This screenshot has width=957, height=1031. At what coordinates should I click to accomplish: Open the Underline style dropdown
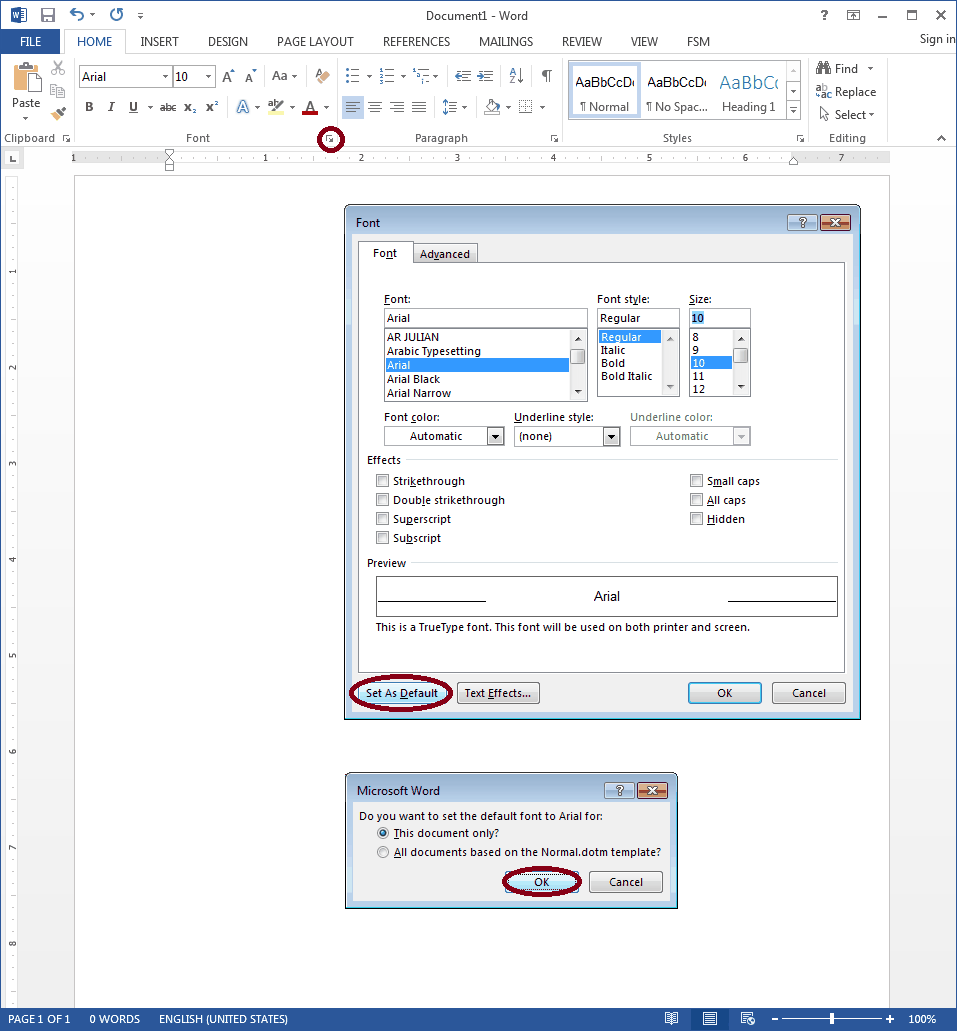coord(612,436)
